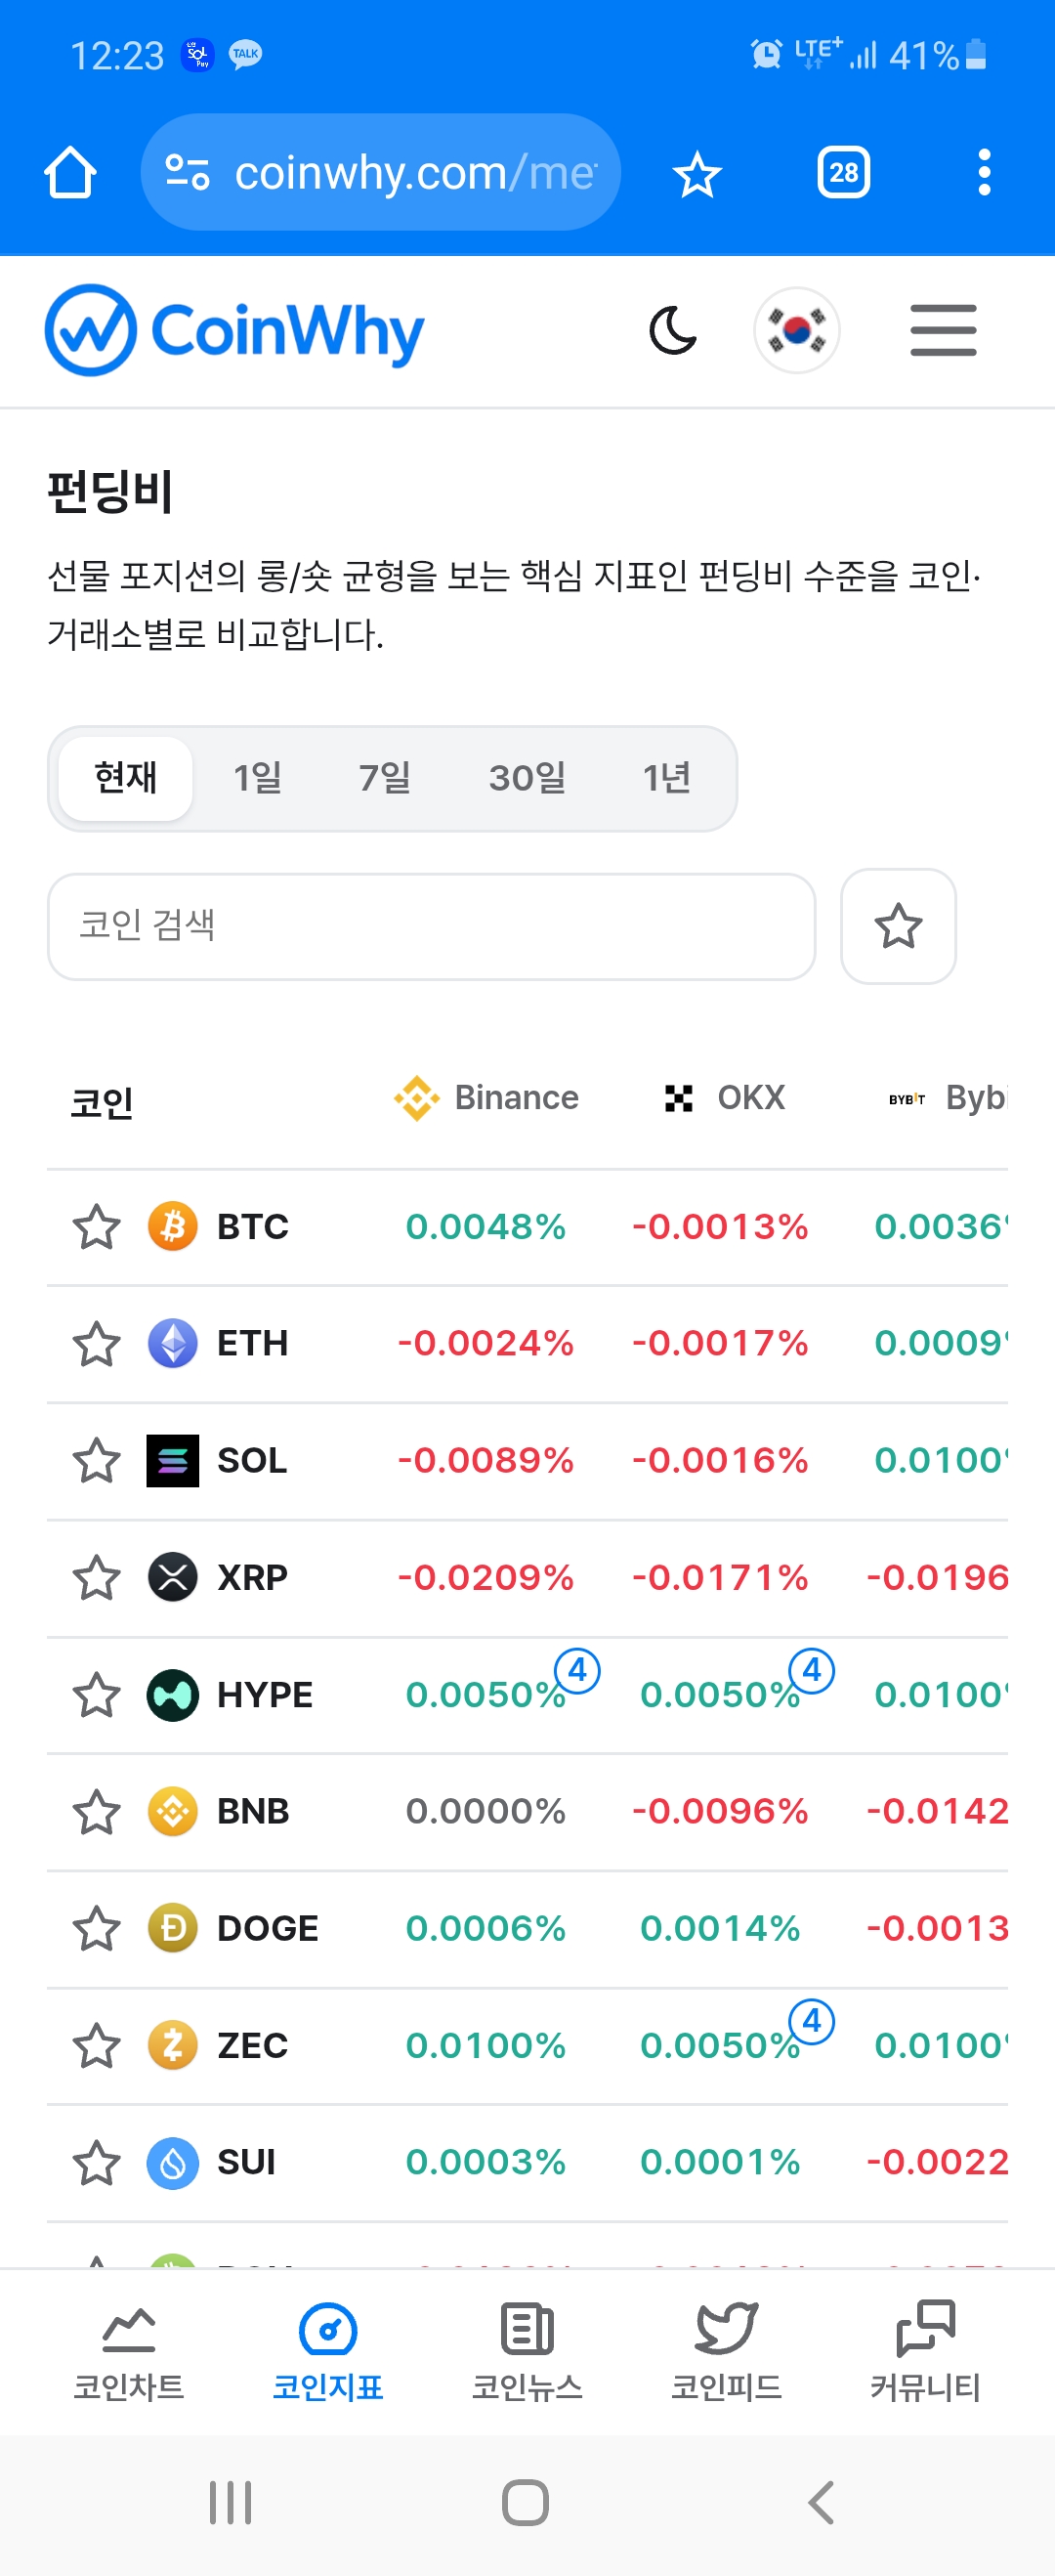Open the browser tab switcher showing 28

coord(843,173)
